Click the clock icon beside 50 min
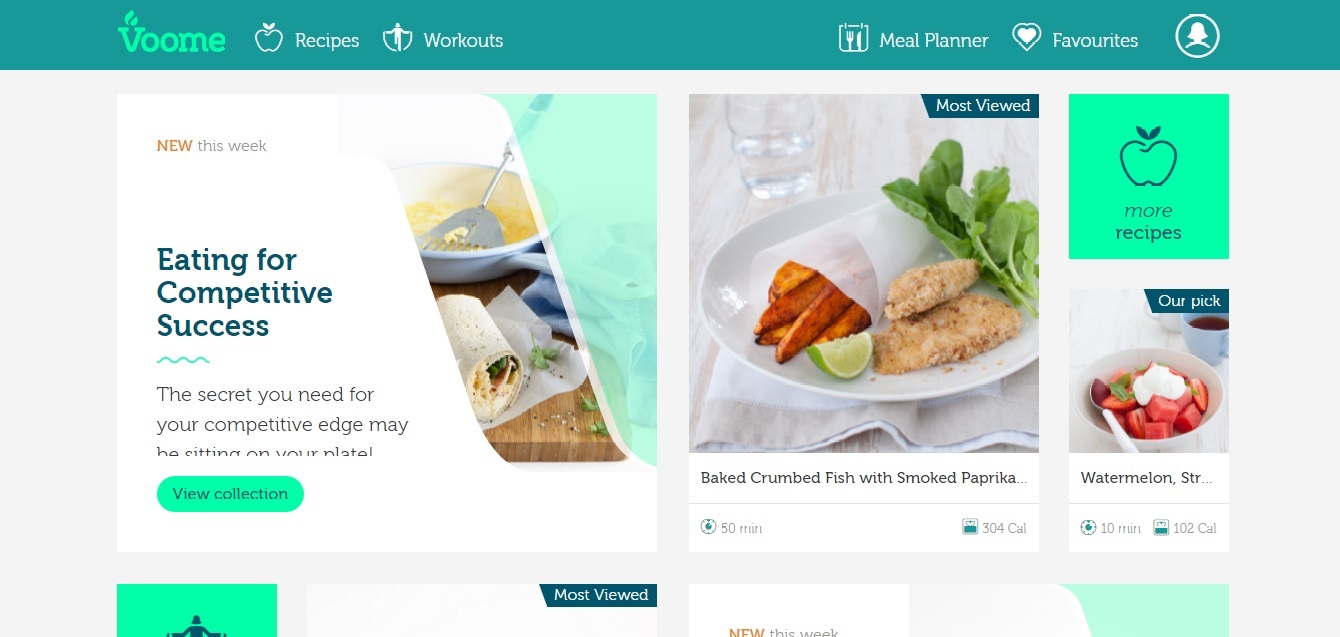The width and height of the screenshot is (1340, 637). coord(708,527)
